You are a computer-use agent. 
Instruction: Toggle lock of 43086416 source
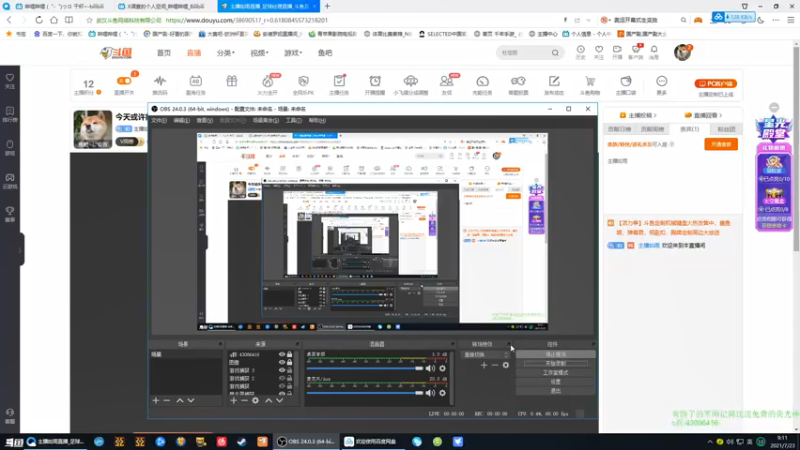point(289,354)
